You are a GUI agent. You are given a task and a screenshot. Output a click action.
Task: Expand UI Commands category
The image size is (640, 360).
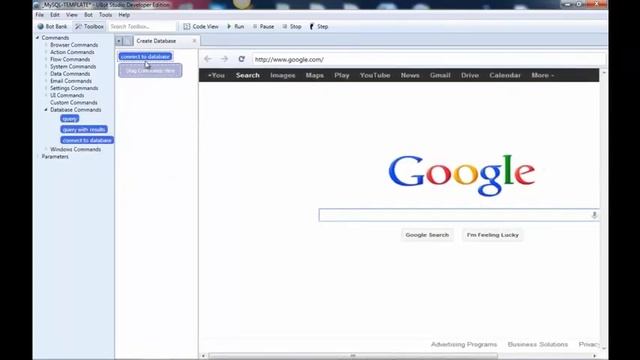point(46,96)
